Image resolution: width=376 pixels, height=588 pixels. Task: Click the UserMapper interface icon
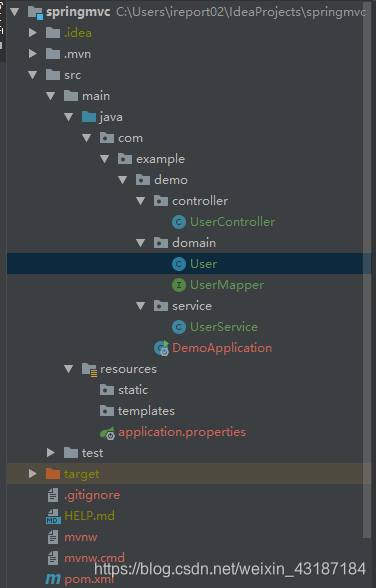(x=179, y=285)
